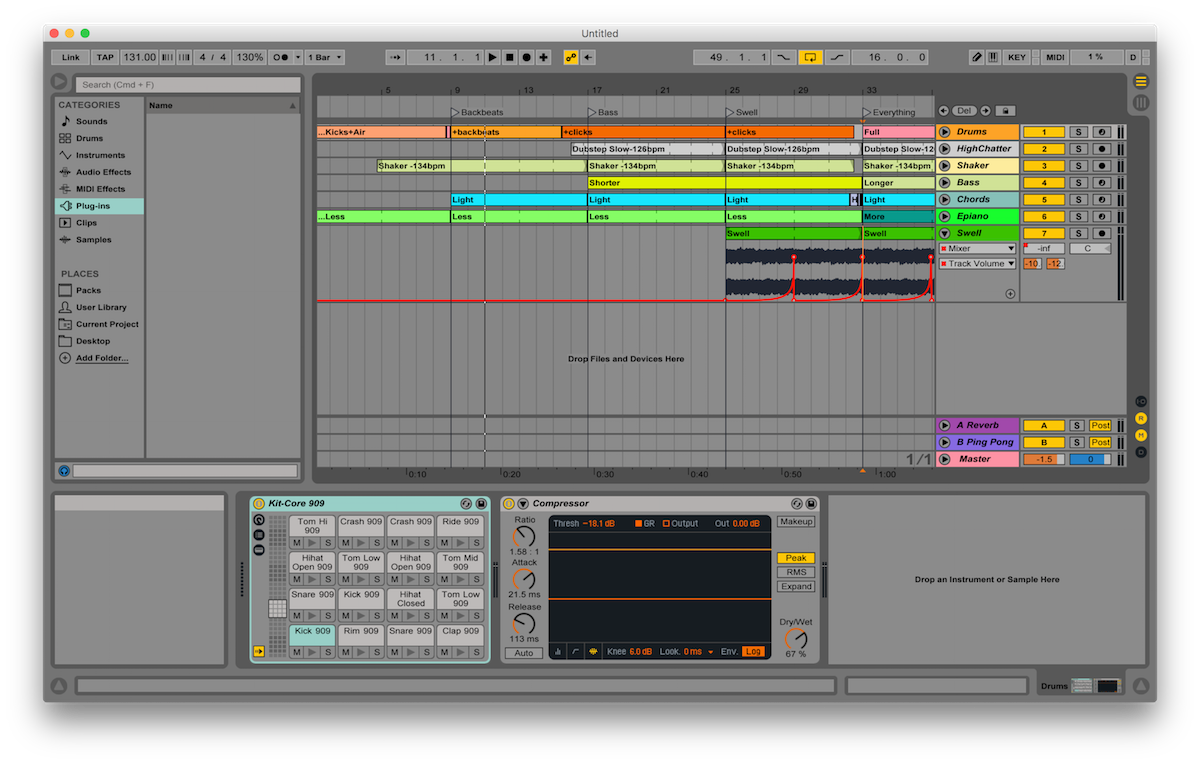Viewport: 1200px width, 764px height.
Task: Click the Re-Enable Automation arrow
Action: (x=588, y=57)
